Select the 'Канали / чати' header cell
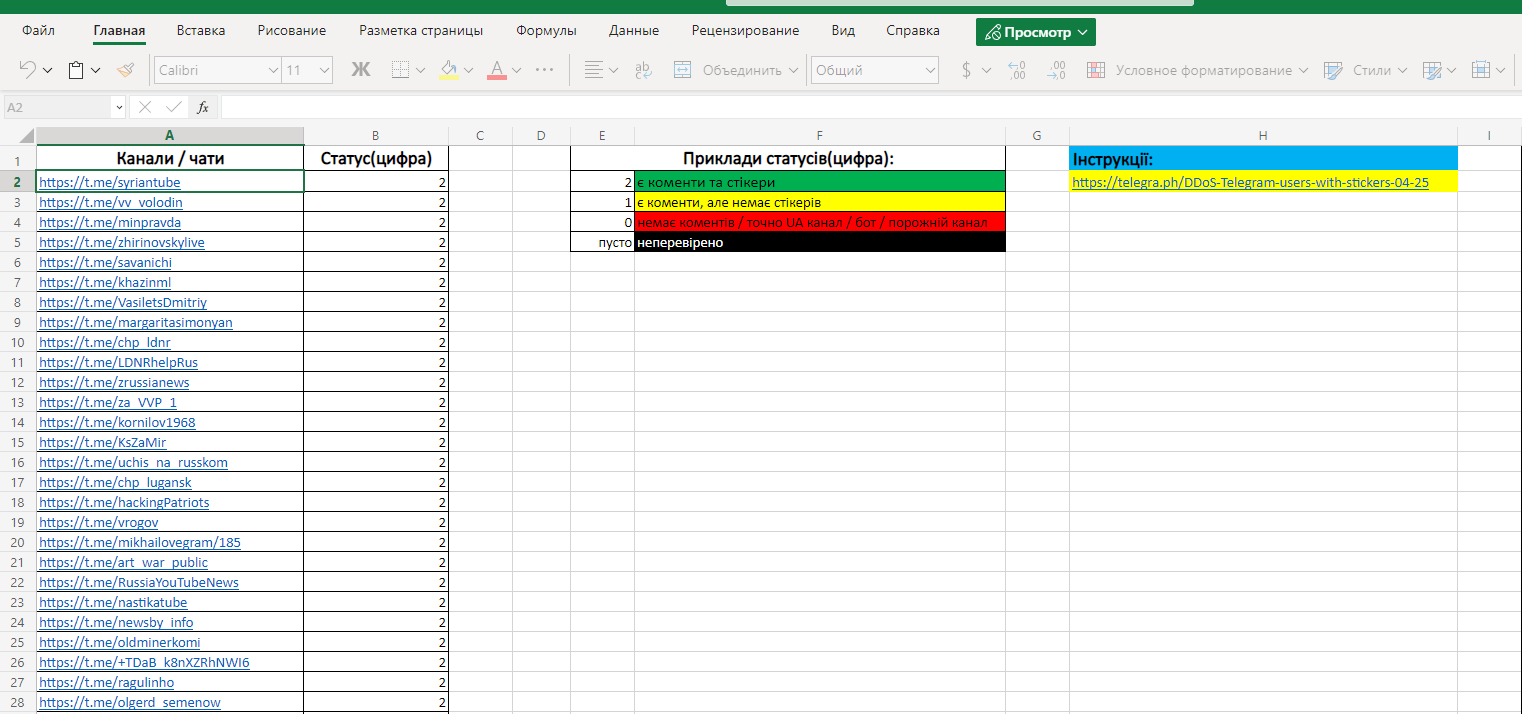Screen dimensions: 1522x714 pos(170,159)
